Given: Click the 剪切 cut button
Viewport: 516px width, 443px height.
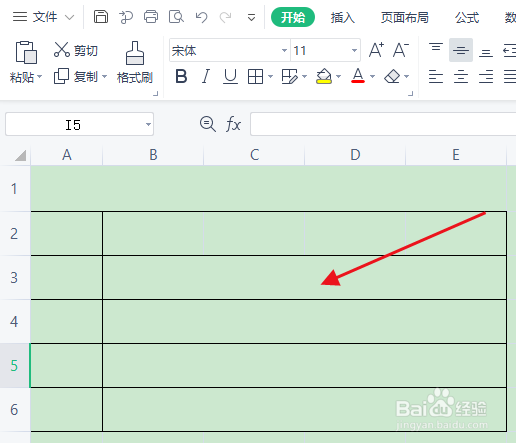Looking at the screenshot, I should (76, 50).
